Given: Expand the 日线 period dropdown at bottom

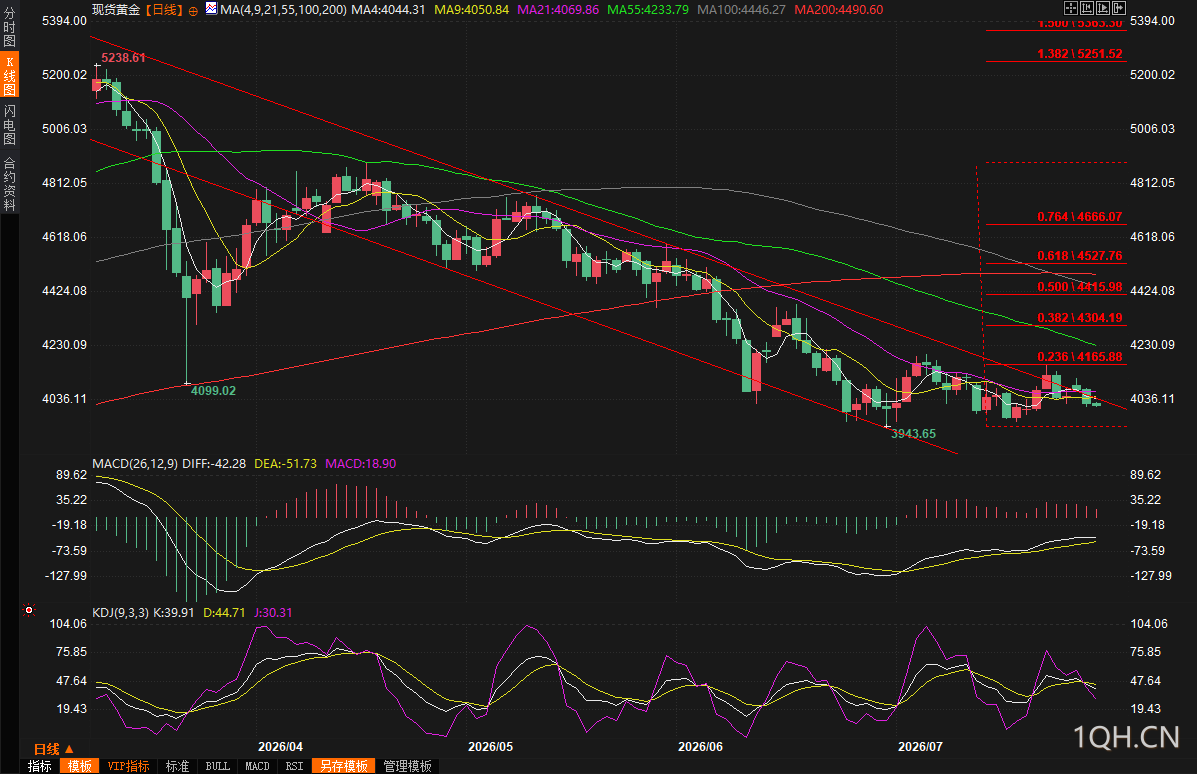Looking at the screenshot, I should pos(53,749).
